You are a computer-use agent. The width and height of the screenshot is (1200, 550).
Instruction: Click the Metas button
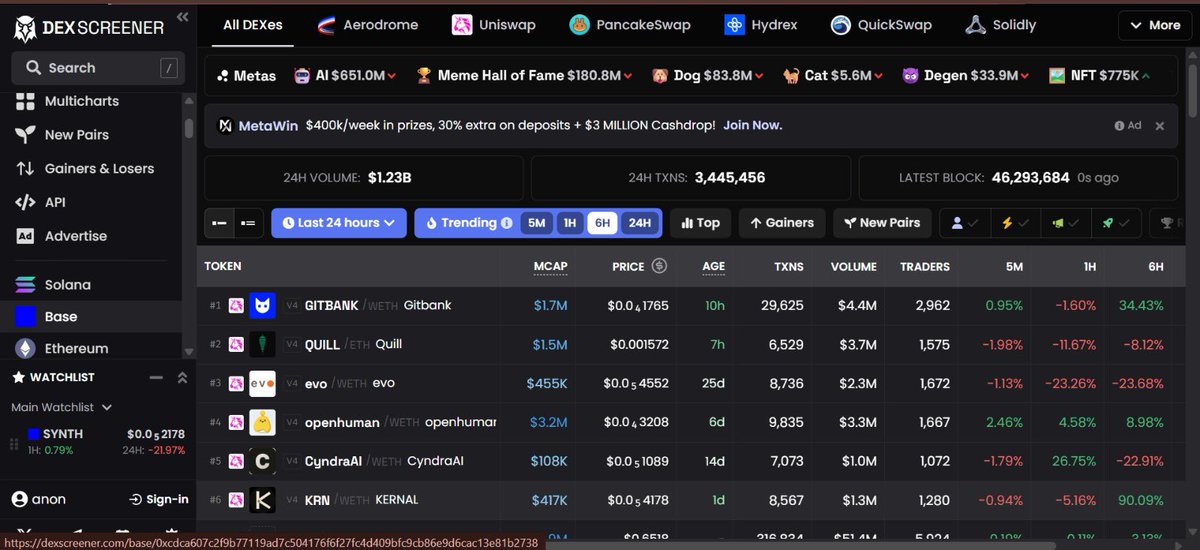pyautogui.click(x=247, y=75)
